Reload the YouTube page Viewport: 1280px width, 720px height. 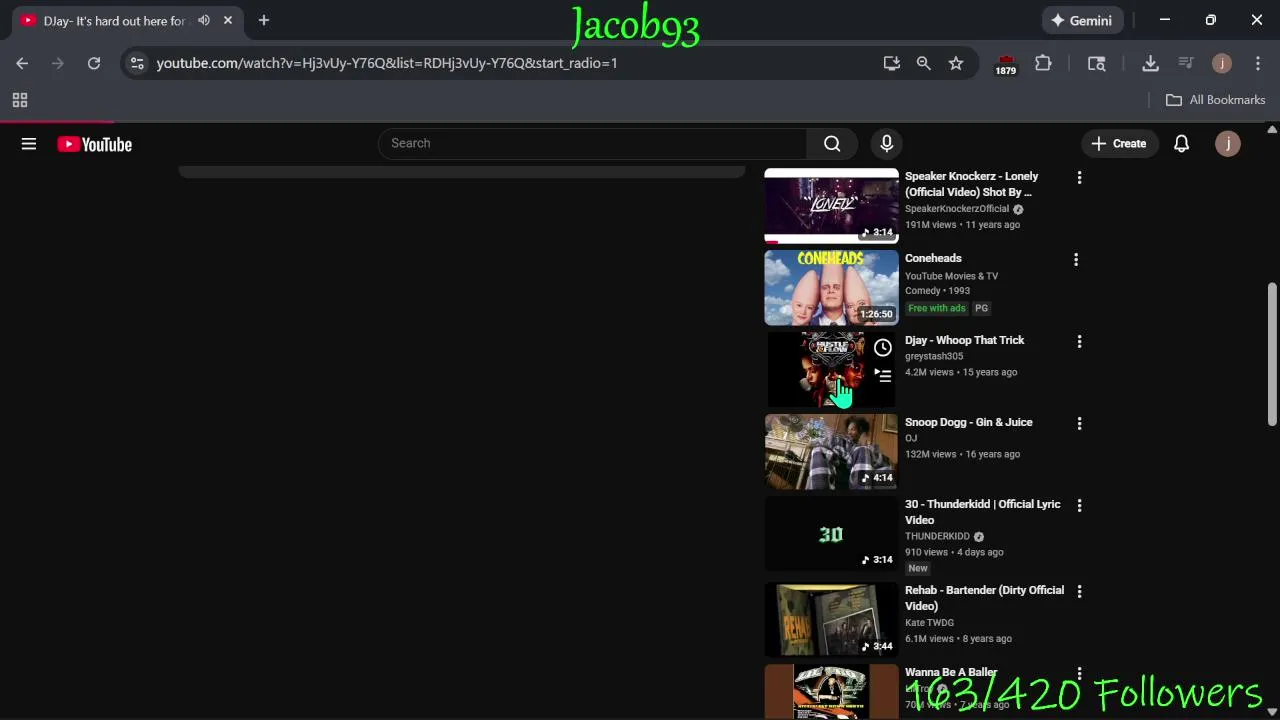tap(94, 63)
